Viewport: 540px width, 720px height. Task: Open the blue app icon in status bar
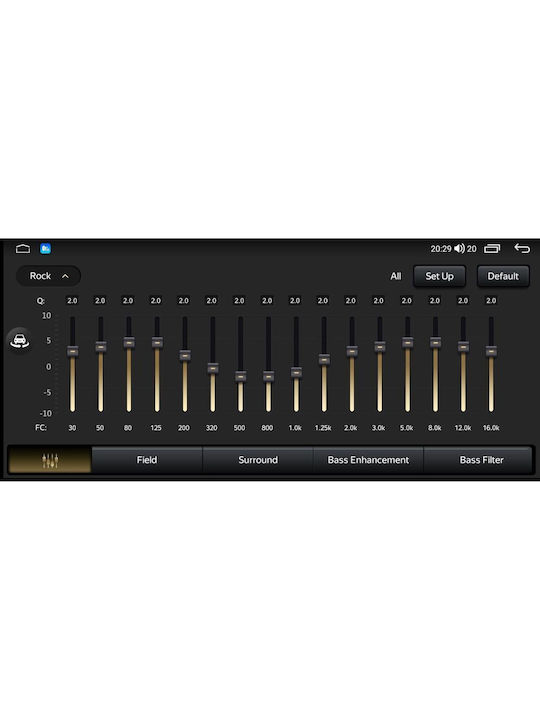[x=45, y=248]
